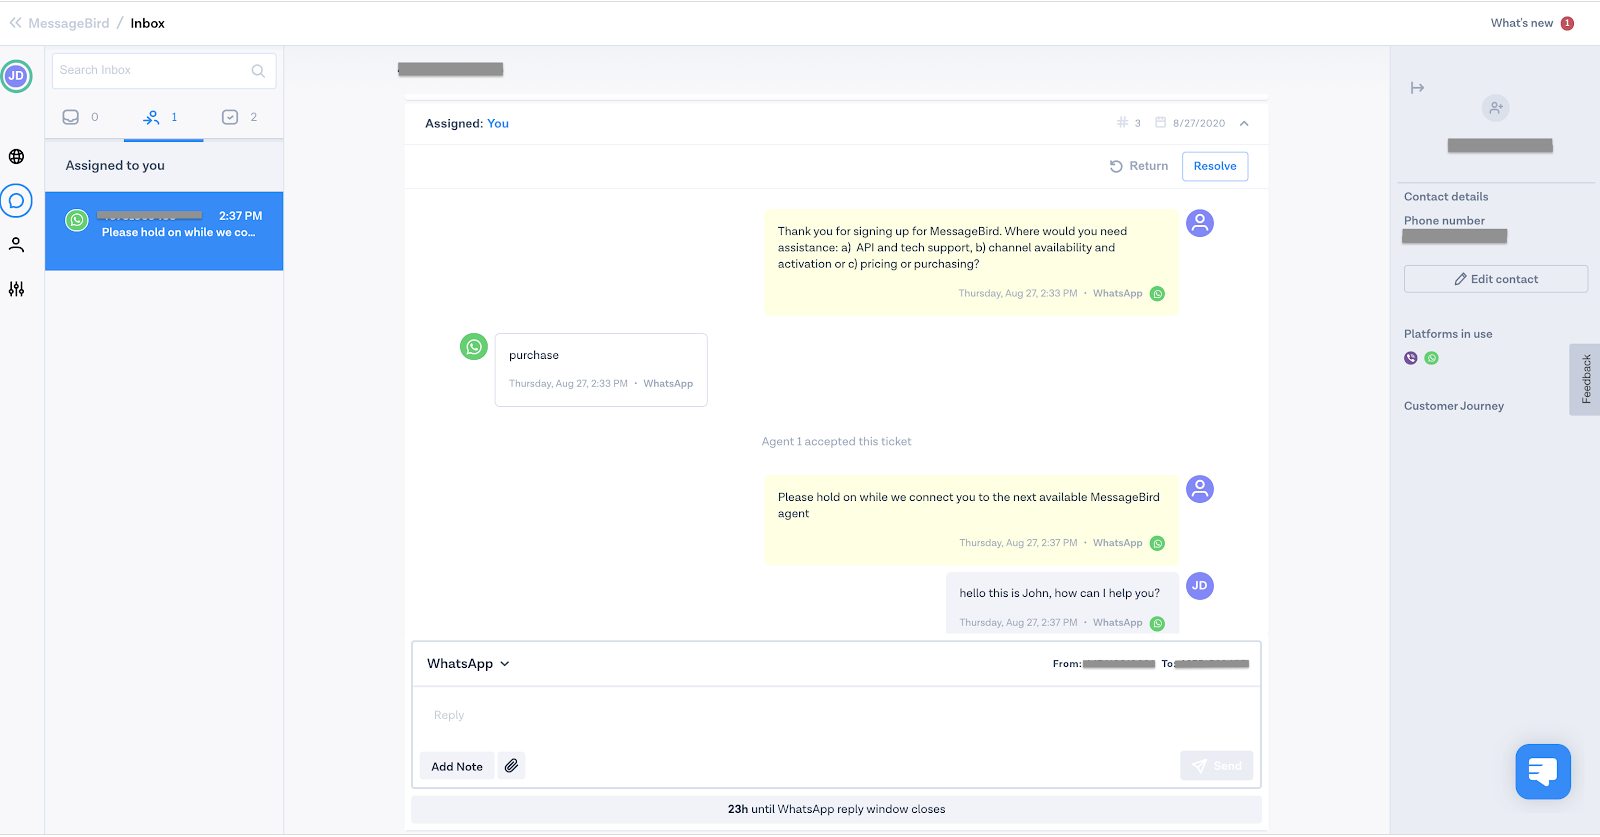This screenshot has height=837, width=1600.
Task: Open the sliders settings icon in sidebar
Action: tap(16, 289)
